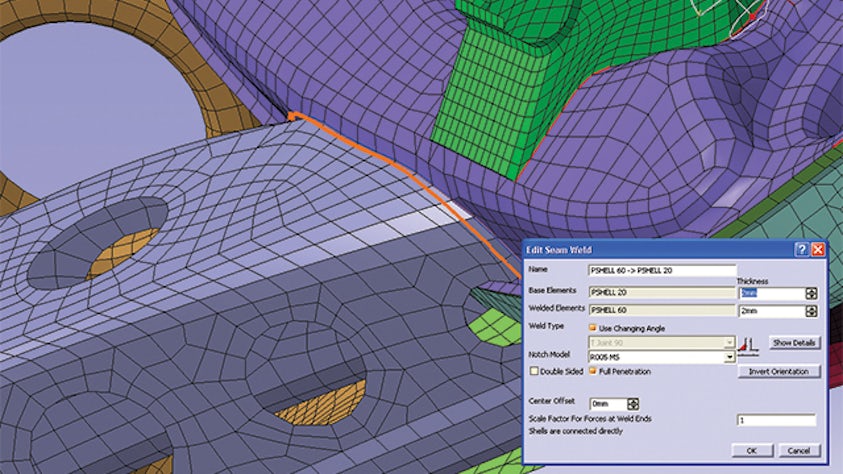Open the T Joint 90 weld type dropdown
Screen dimensions: 843x474
[729, 342]
